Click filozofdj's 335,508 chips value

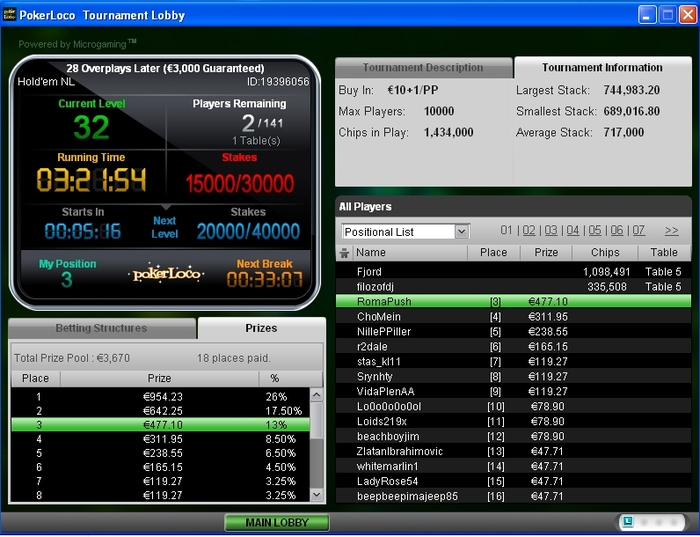click(607, 287)
